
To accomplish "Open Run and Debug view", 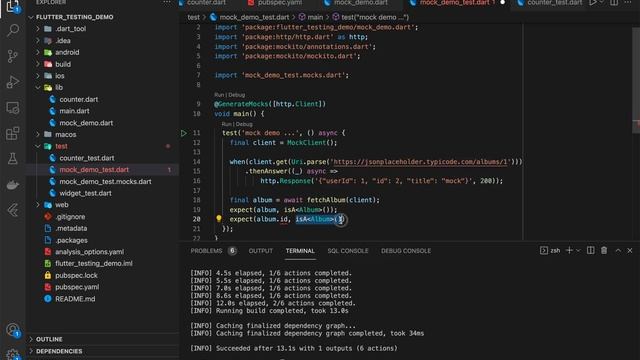I will 13,82.
